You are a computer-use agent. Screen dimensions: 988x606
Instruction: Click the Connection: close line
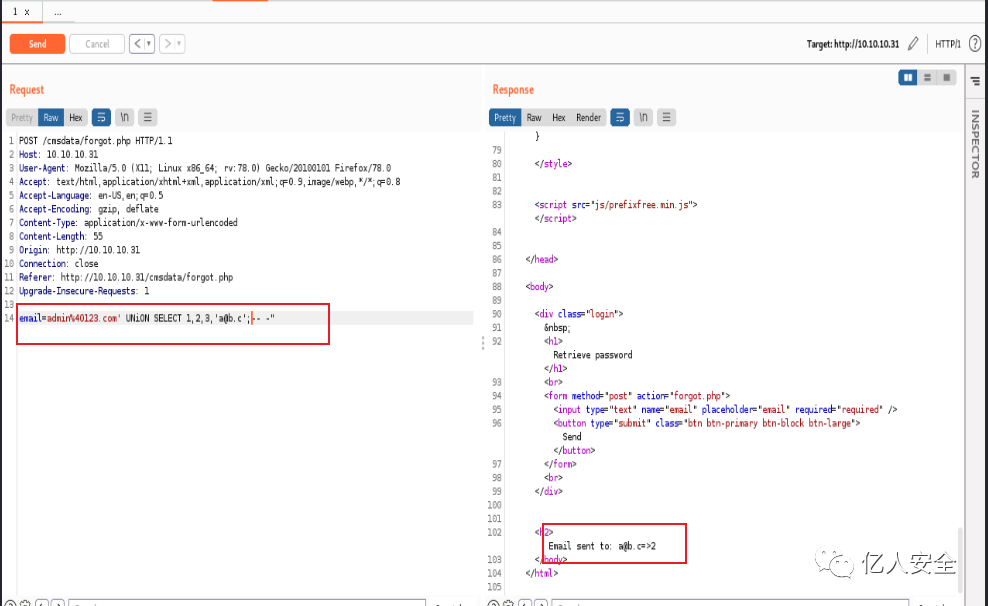coord(58,264)
